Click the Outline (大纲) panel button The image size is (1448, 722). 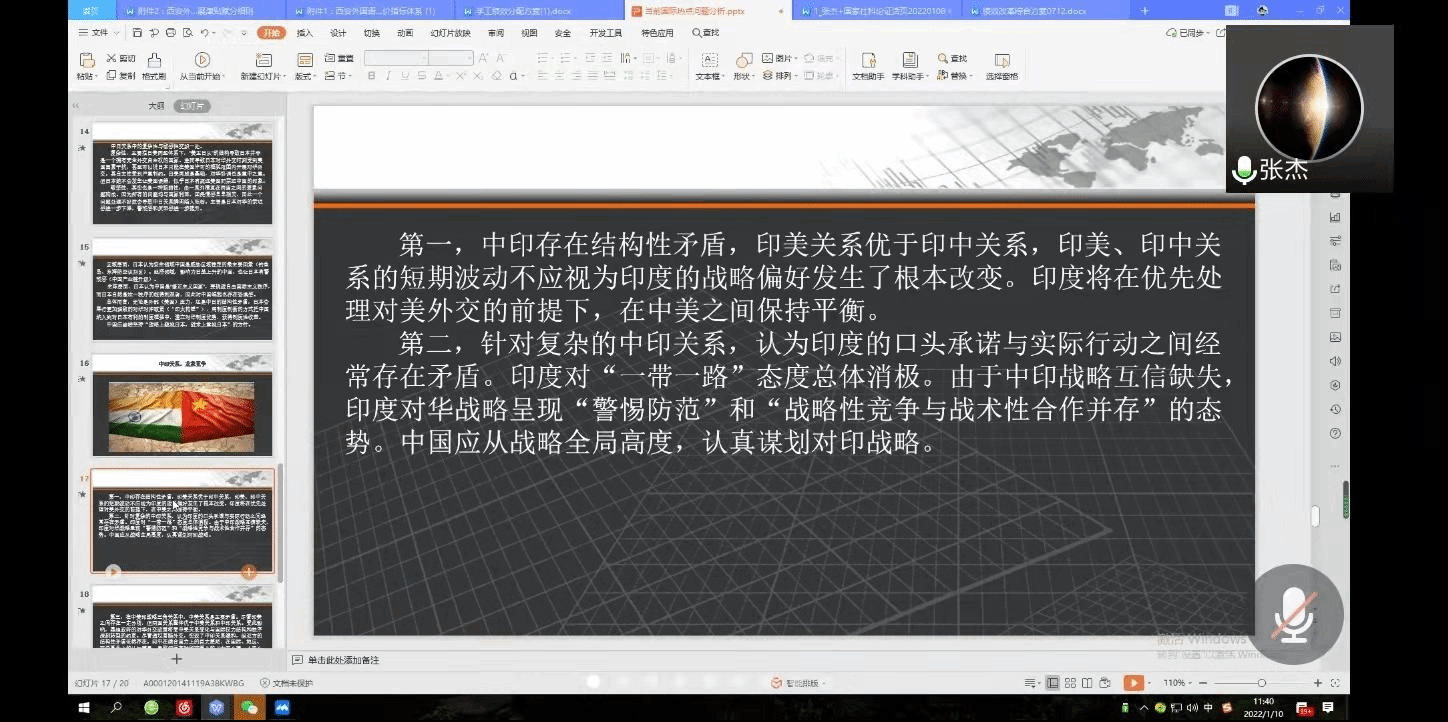click(156, 106)
